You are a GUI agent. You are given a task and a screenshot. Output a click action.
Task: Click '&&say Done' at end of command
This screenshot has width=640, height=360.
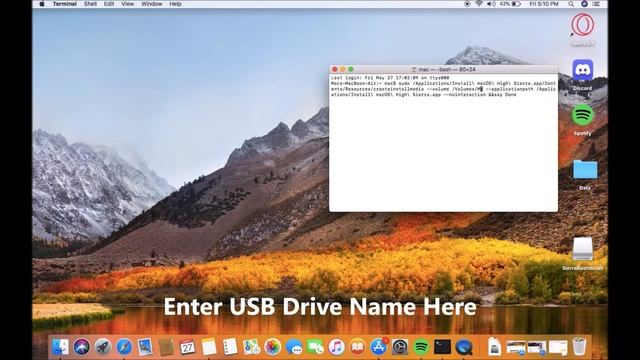pos(502,94)
